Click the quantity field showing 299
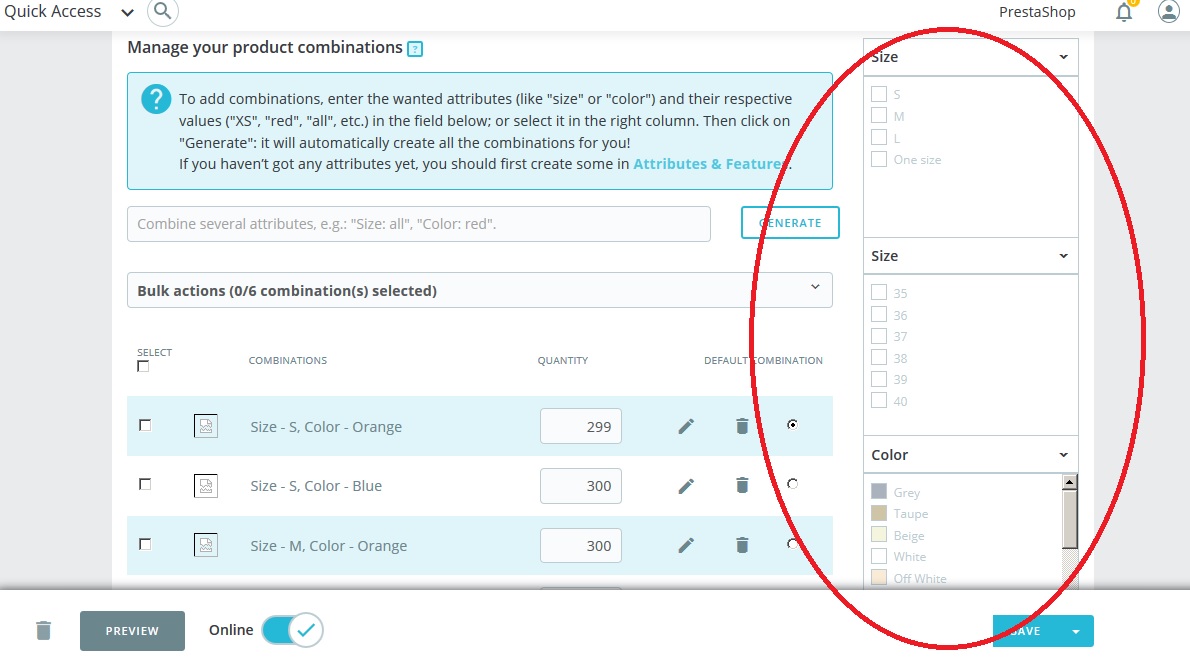This screenshot has width=1190, height=662. point(581,426)
